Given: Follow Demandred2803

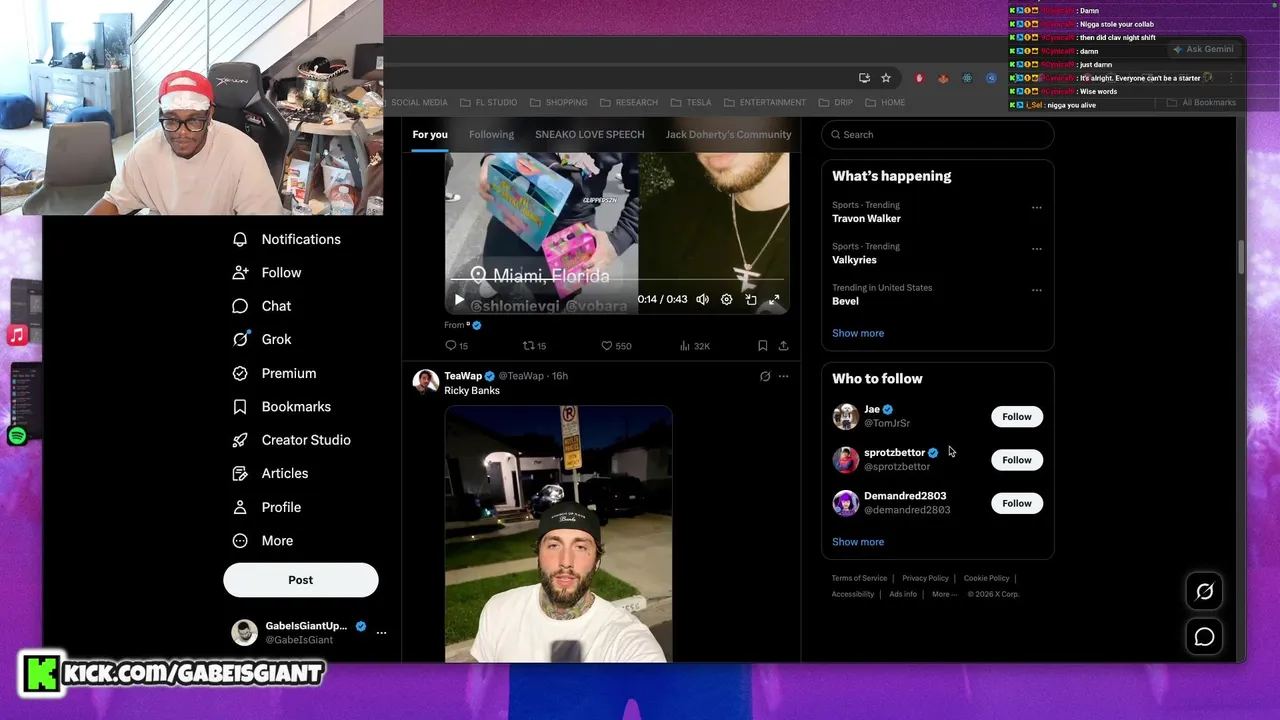Looking at the screenshot, I should [x=1017, y=503].
